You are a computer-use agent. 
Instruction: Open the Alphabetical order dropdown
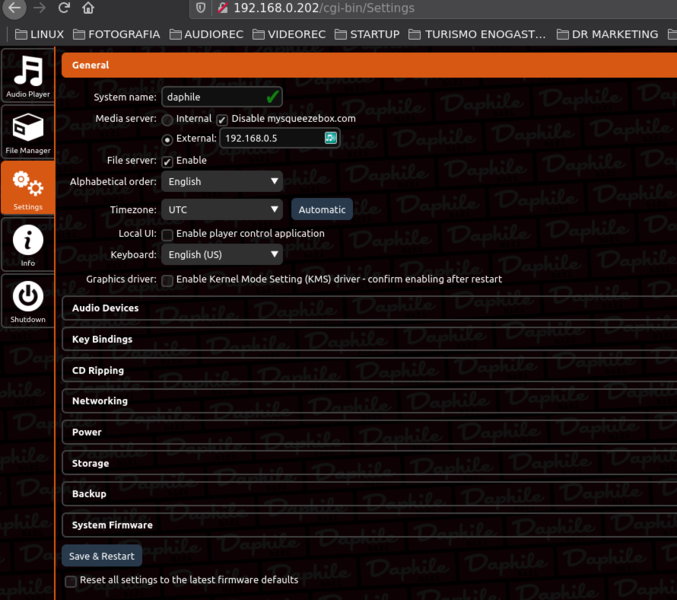[x=222, y=182]
